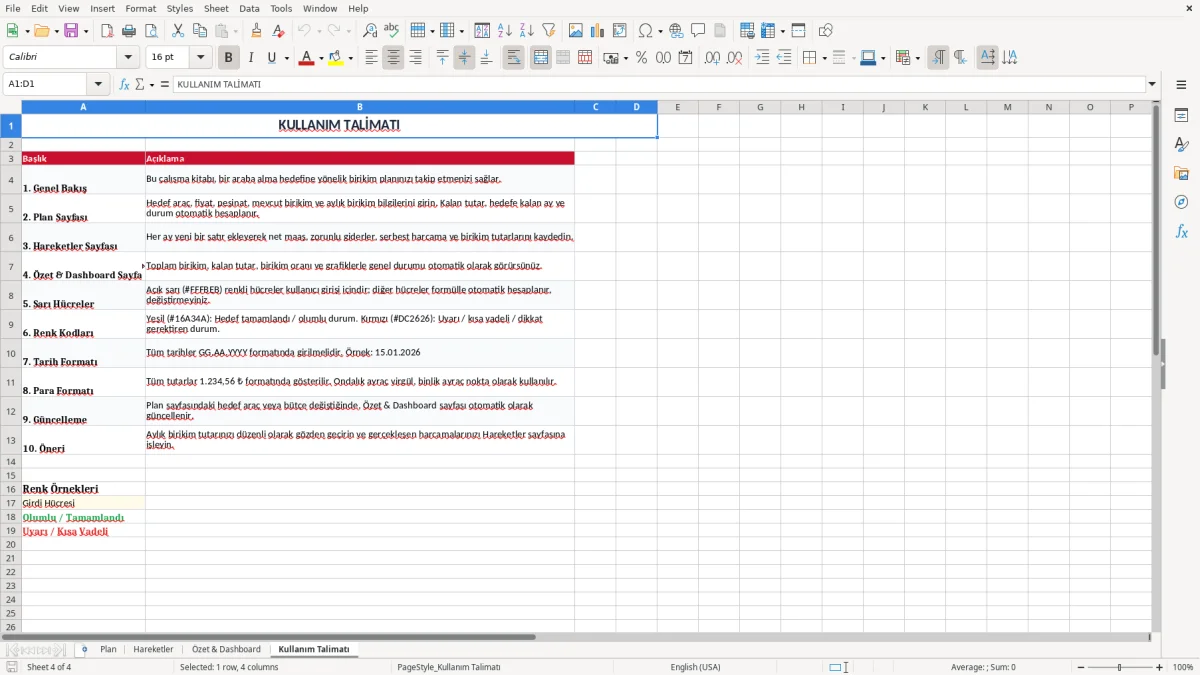The image size is (1200, 675).
Task: Export directly as PDF
Action: tap(107, 31)
